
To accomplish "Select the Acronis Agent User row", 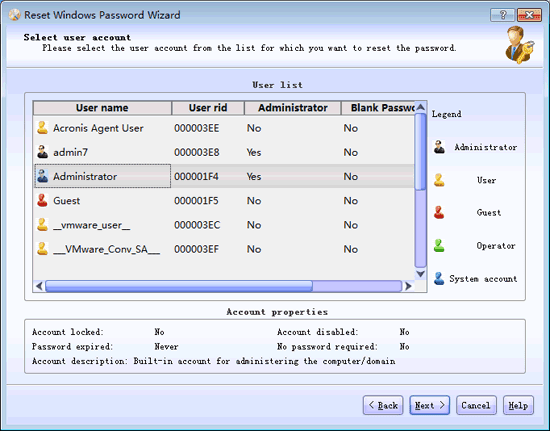I will pos(224,128).
